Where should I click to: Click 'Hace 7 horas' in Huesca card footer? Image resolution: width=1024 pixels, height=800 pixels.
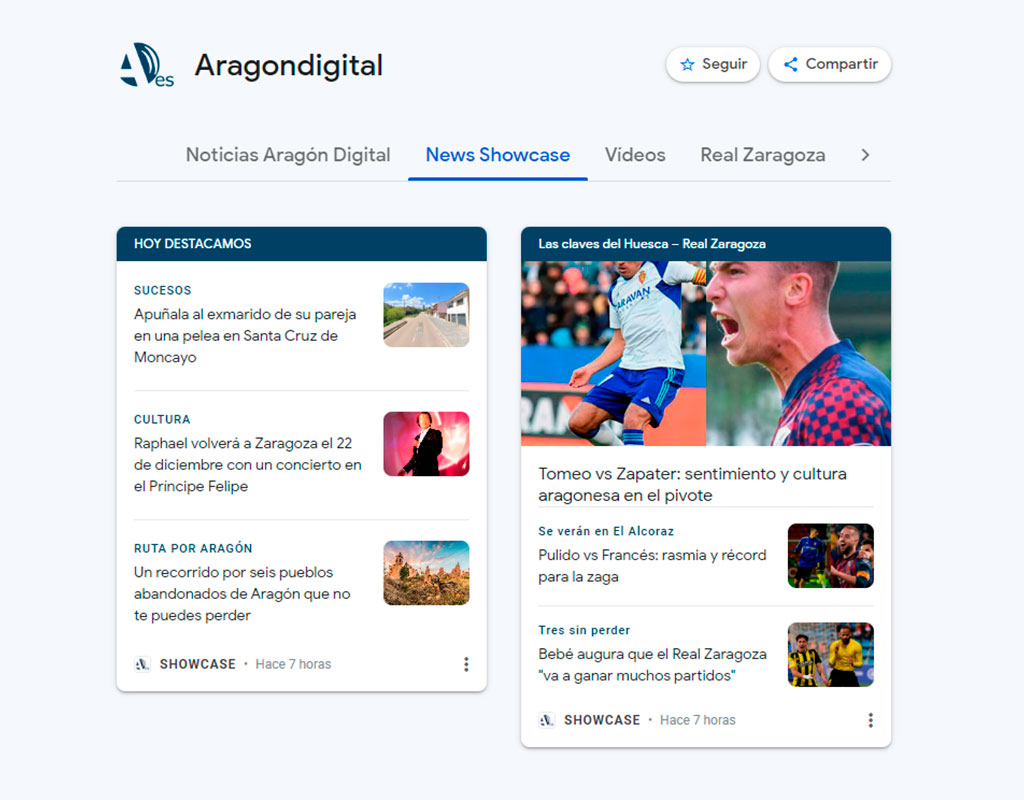click(697, 720)
